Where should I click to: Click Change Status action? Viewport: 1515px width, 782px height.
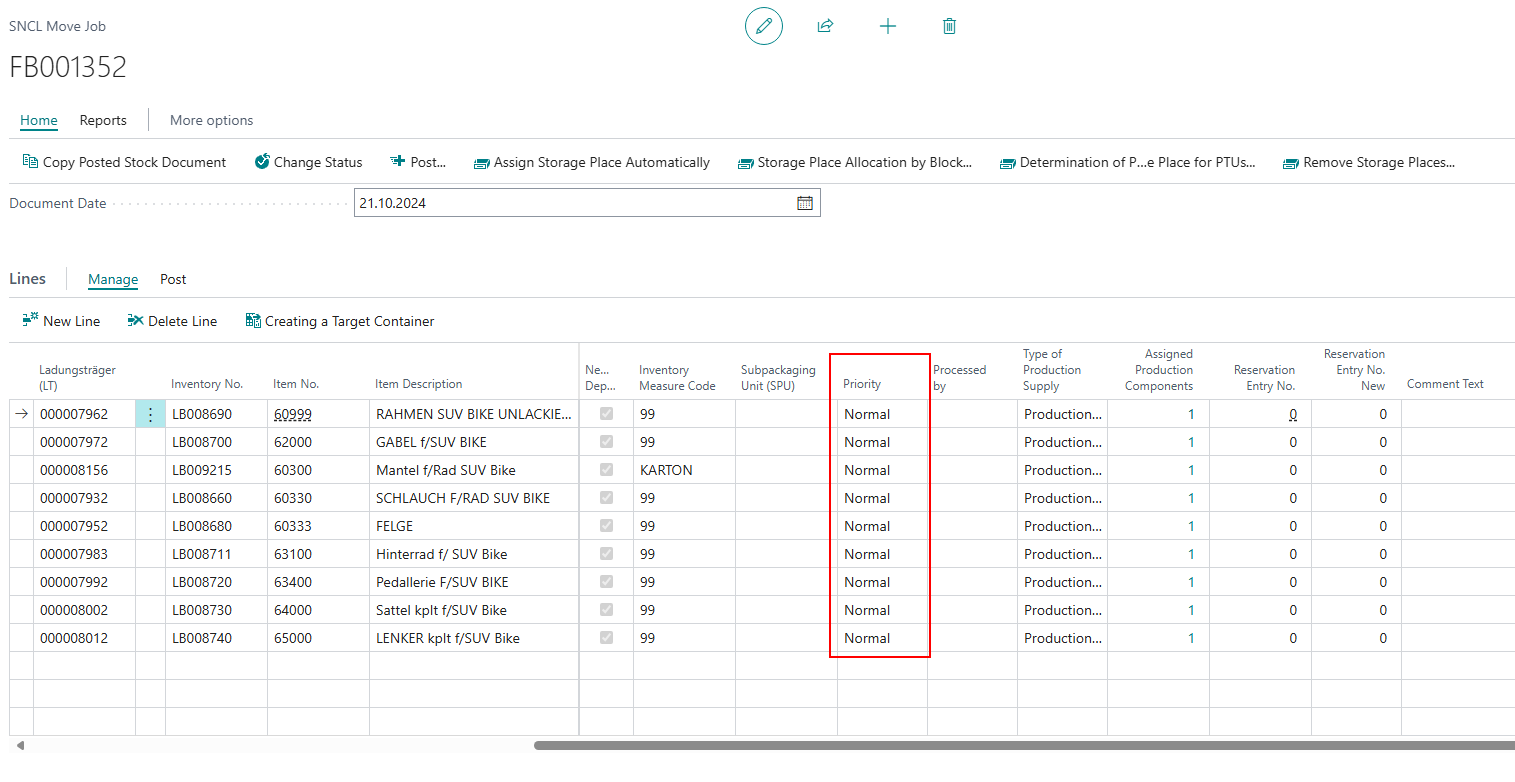tap(308, 162)
